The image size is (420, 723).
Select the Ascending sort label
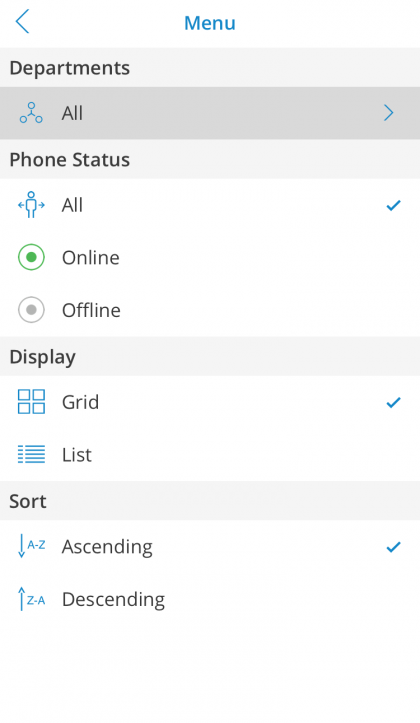[107, 547]
